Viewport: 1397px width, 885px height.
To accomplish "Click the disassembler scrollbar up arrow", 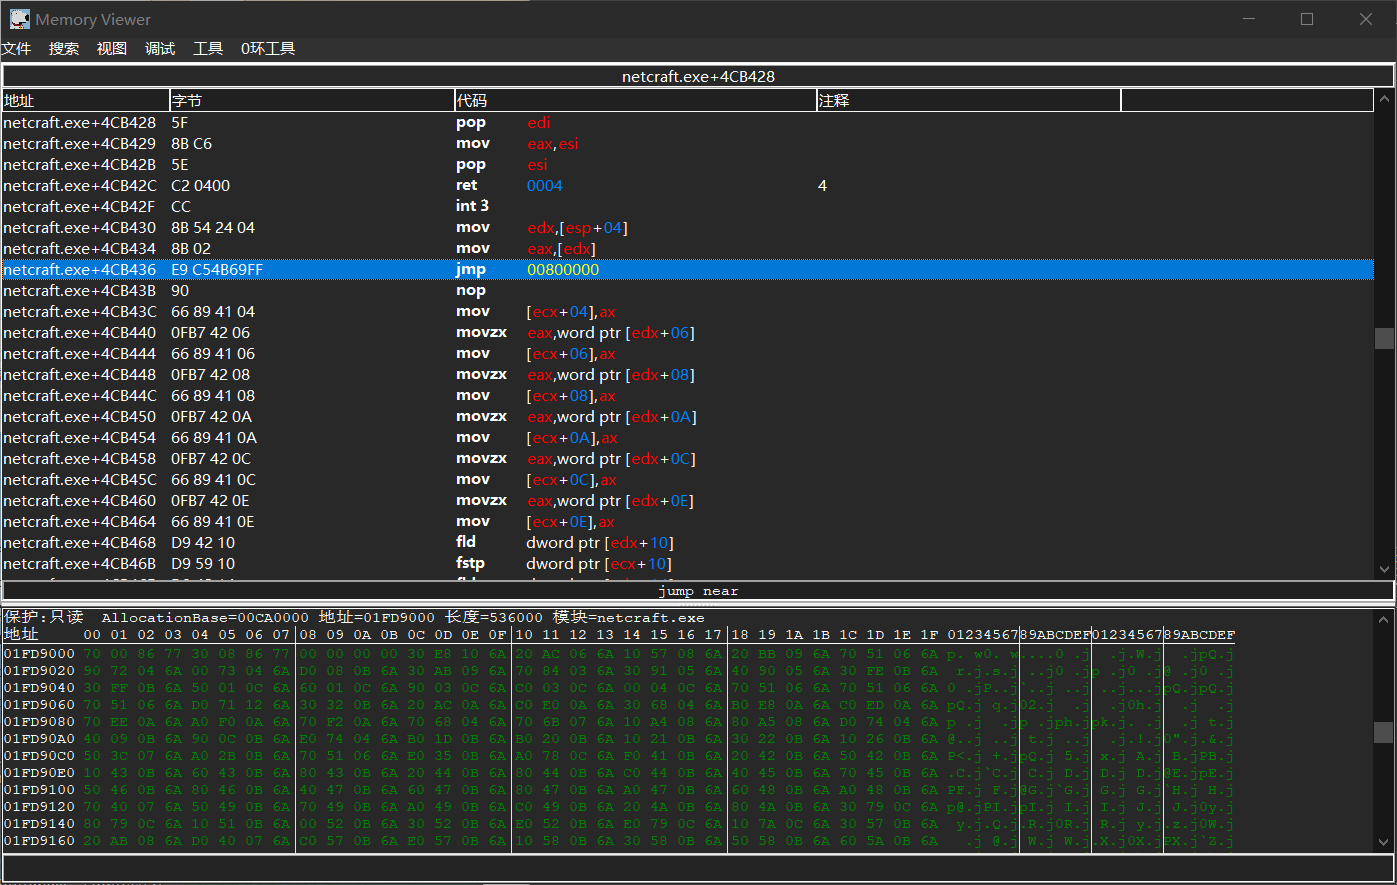I will [x=1384, y=99].
